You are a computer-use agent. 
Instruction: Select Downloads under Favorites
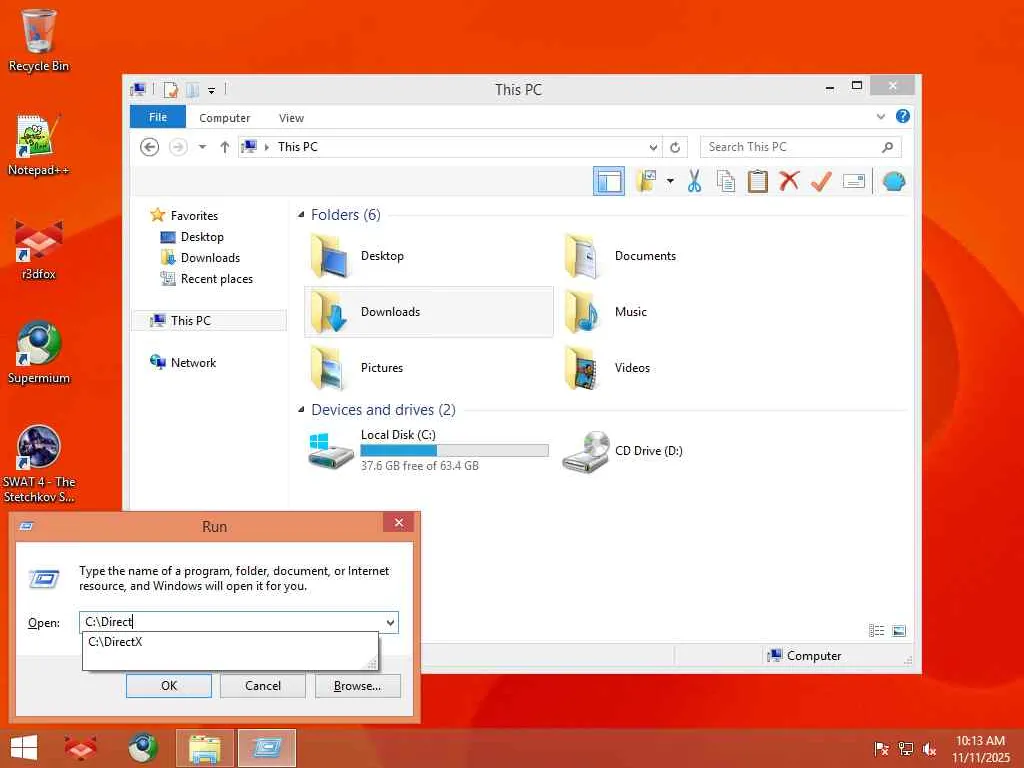(x=210, y=257)
